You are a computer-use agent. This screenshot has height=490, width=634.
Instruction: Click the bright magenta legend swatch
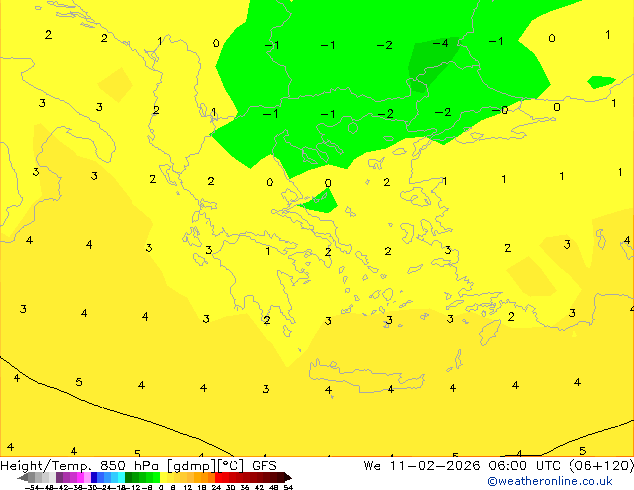click(80, 478)
